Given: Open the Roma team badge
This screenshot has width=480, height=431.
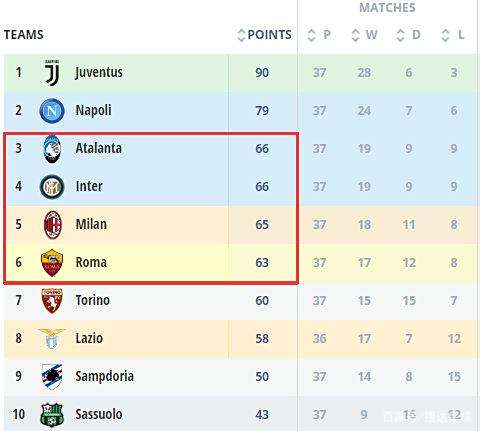Looking at the screenshot, I should (x=52, y=263).
